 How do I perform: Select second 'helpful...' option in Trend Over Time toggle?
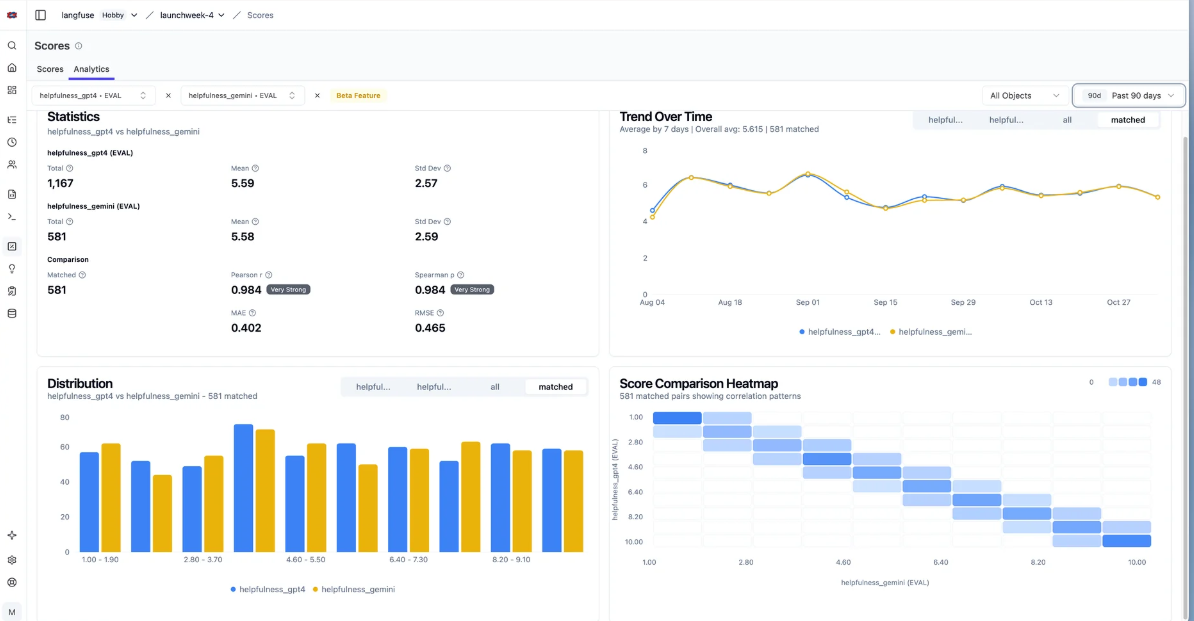(1006, 119)
